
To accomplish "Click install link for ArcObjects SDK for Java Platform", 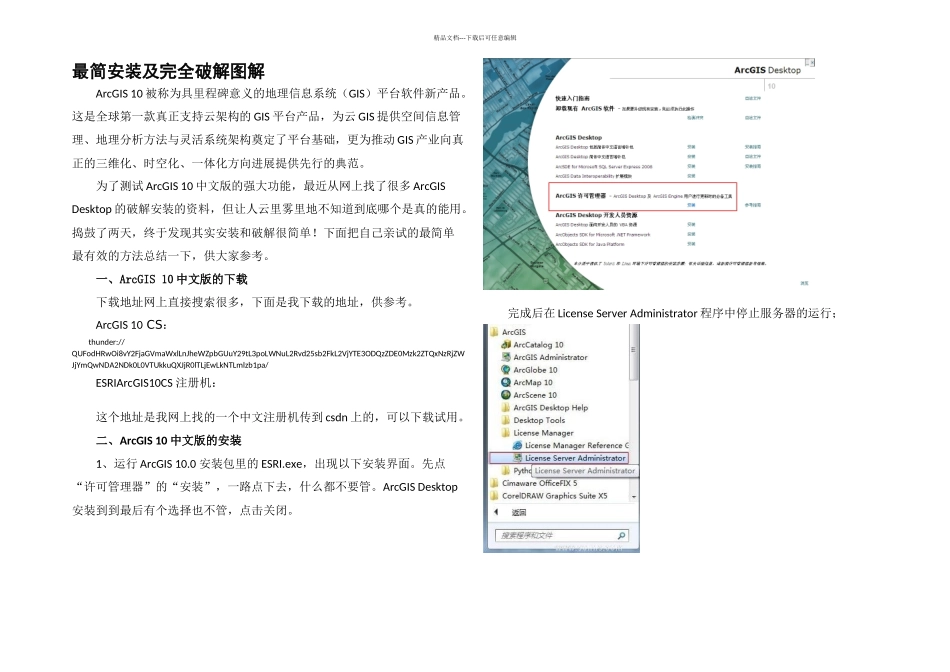I will tap(691, 244).
